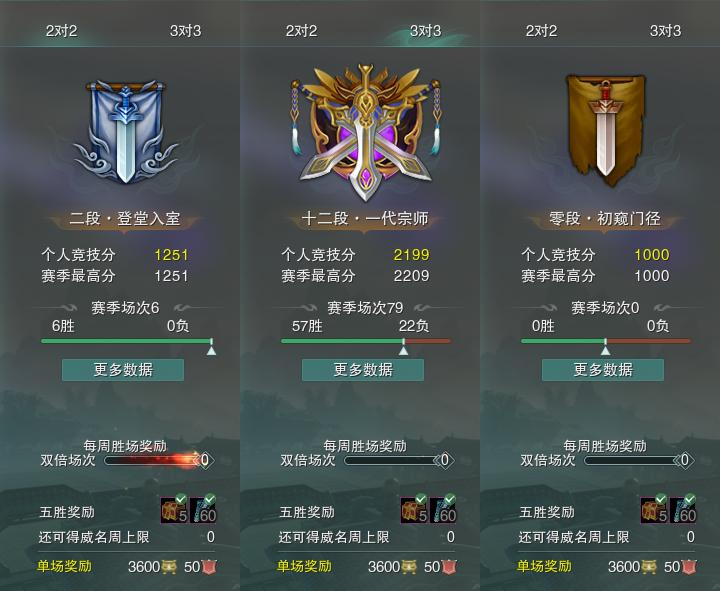The image size is (720, 591).
Task: Click the green checkmark on right panel 60 reward
Action: pos(690,499)
